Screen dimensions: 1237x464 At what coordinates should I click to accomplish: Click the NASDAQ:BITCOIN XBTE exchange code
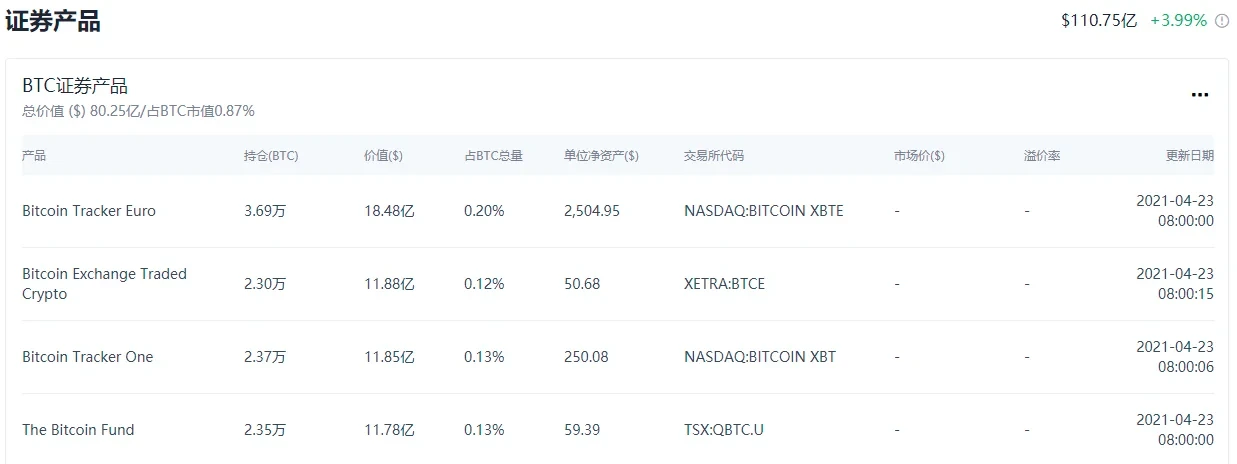click(x=764, y=211)
